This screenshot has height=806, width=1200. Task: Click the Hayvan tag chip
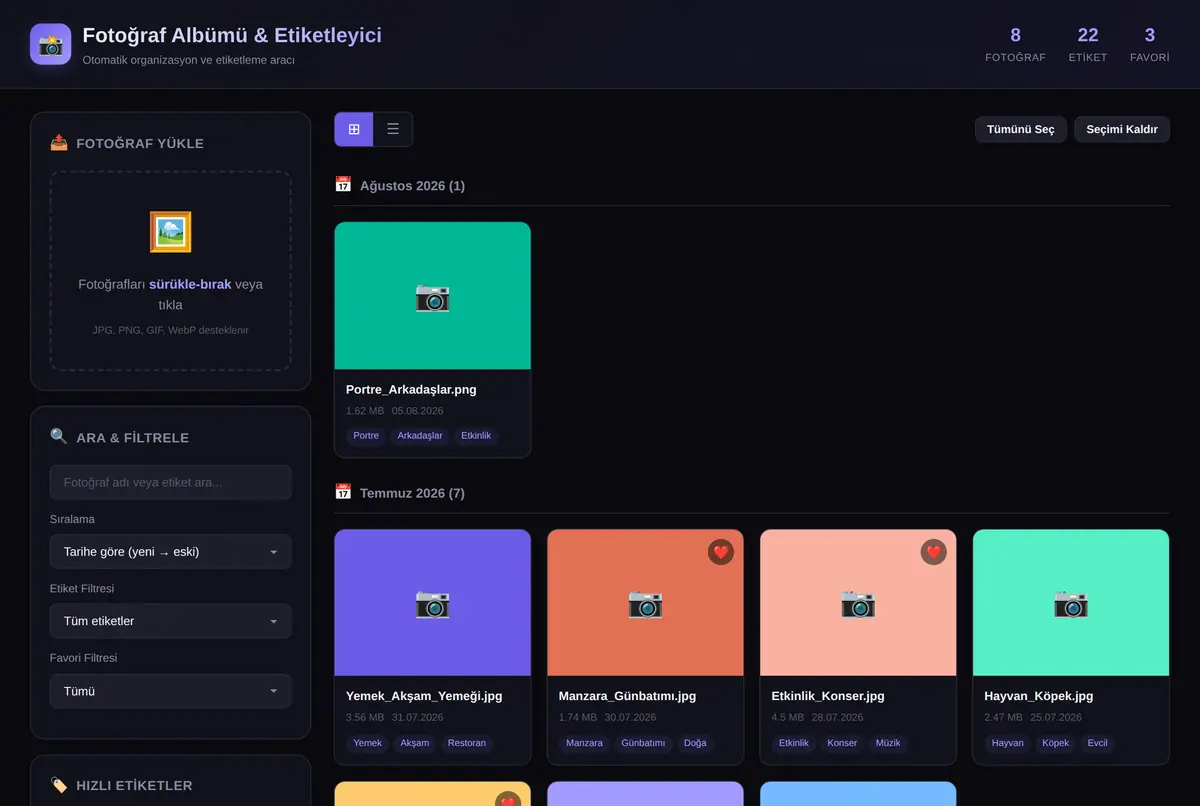click(x=1008, y=743)
